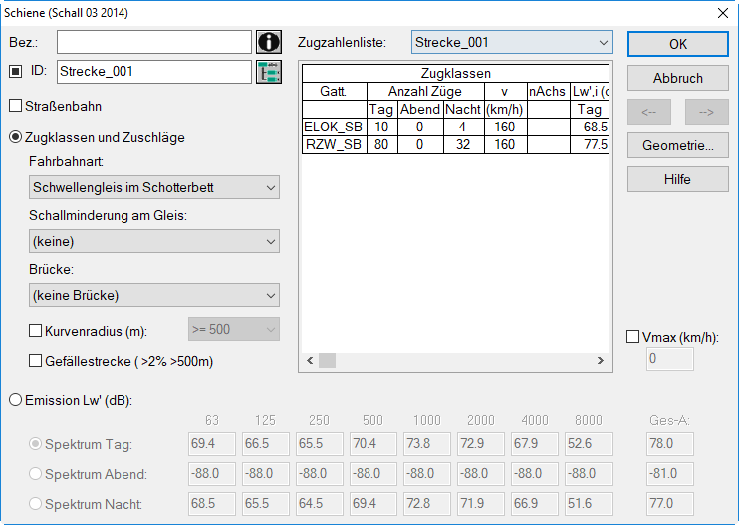Cancel with the Abbruch button

(678, 78)
